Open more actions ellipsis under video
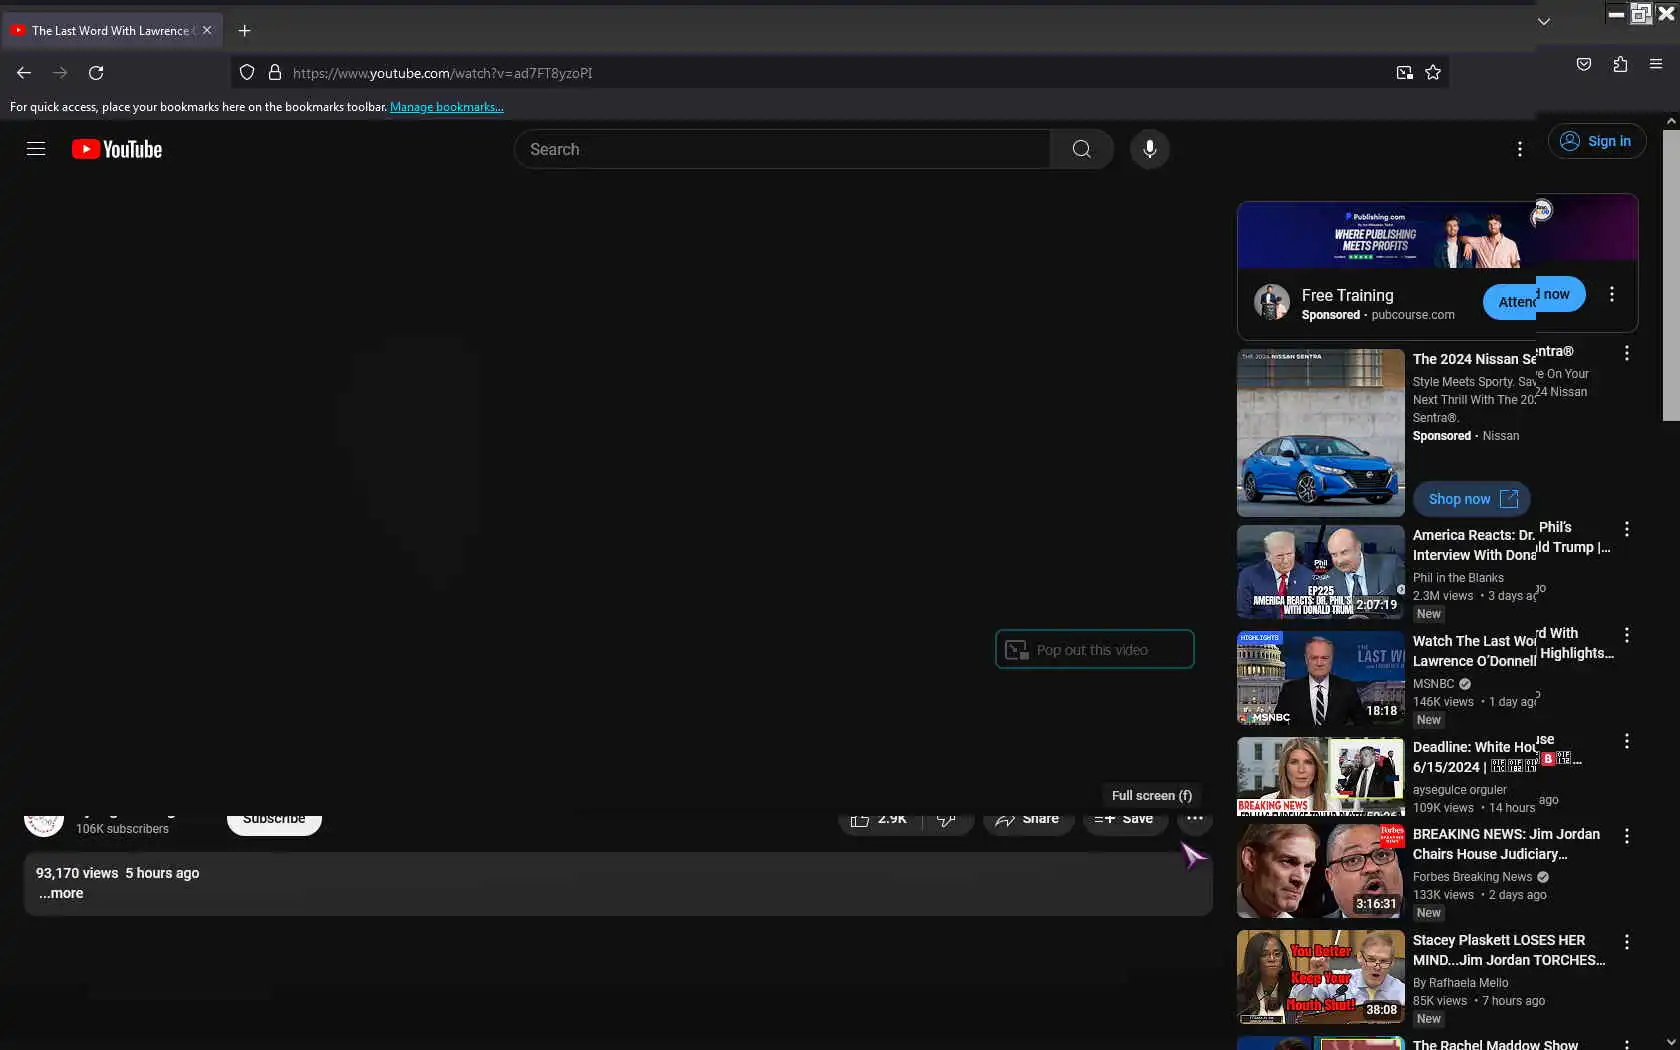This screenshot has height=1050, width=1680. (x=1195, y=819)
